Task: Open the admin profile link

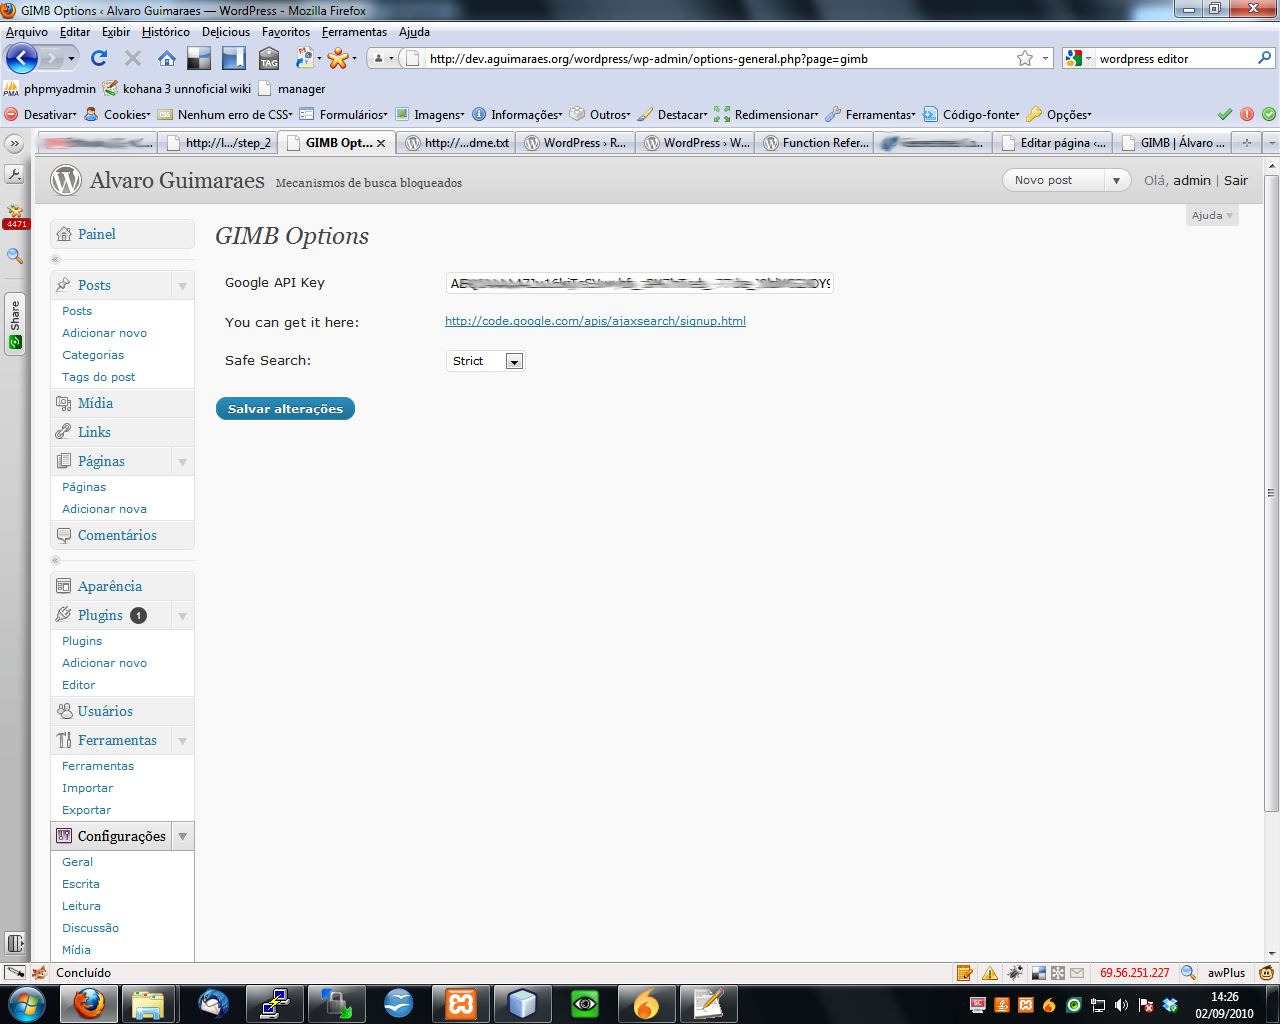Action: coord(1192,180)
